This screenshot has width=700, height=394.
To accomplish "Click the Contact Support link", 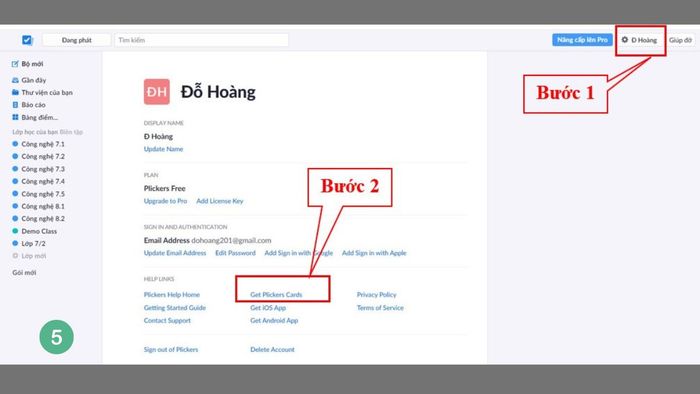I will pos(167,321).
